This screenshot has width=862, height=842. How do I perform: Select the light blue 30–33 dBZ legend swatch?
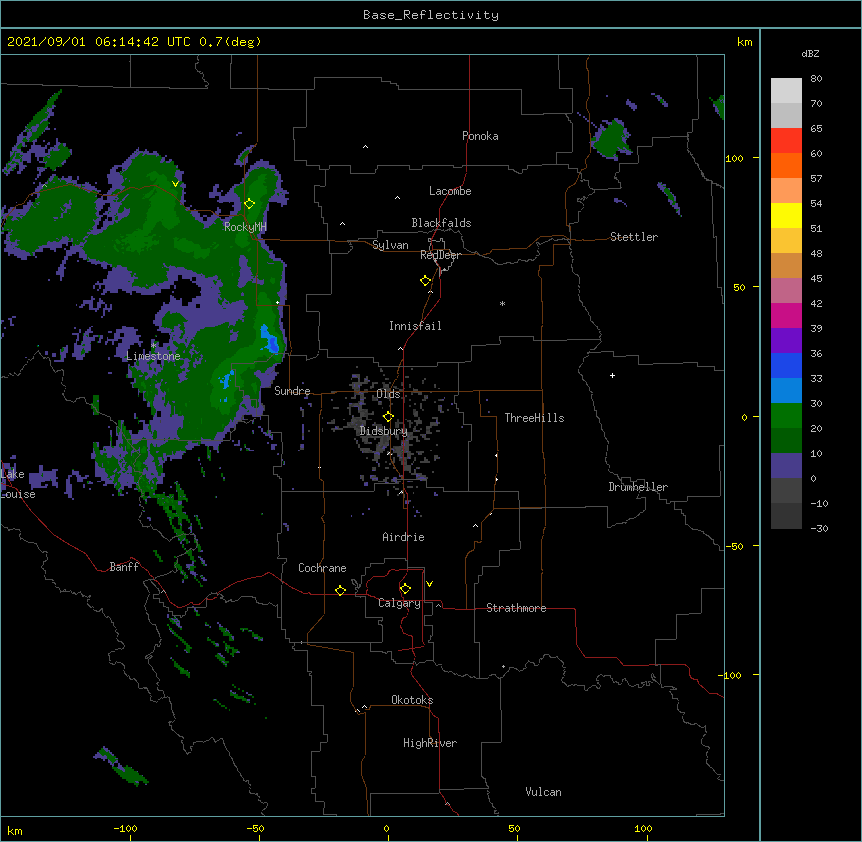point(786,391)
